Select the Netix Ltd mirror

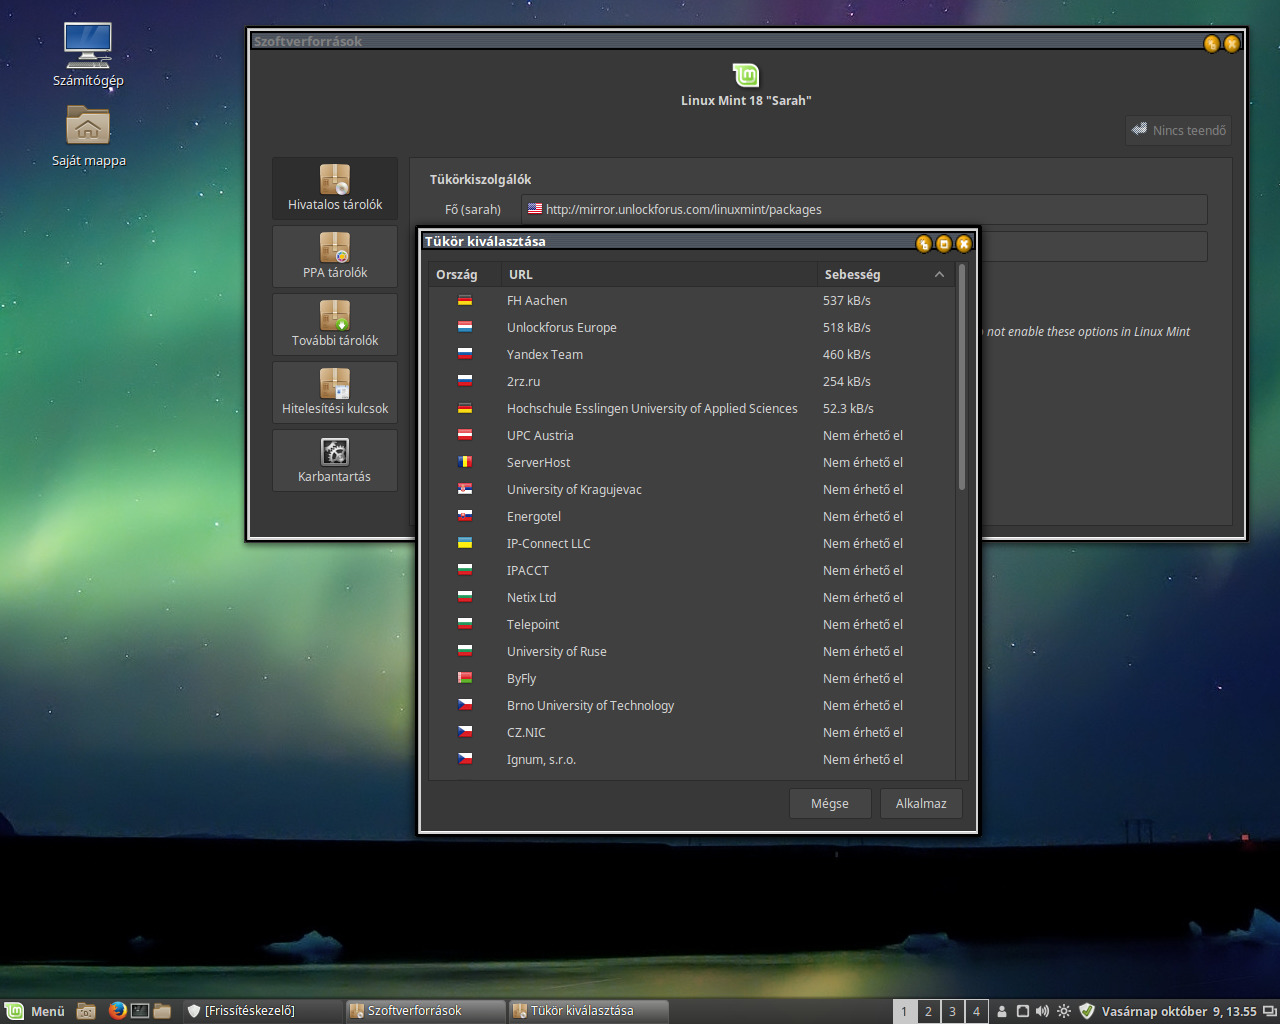click(x=691, y=597)
